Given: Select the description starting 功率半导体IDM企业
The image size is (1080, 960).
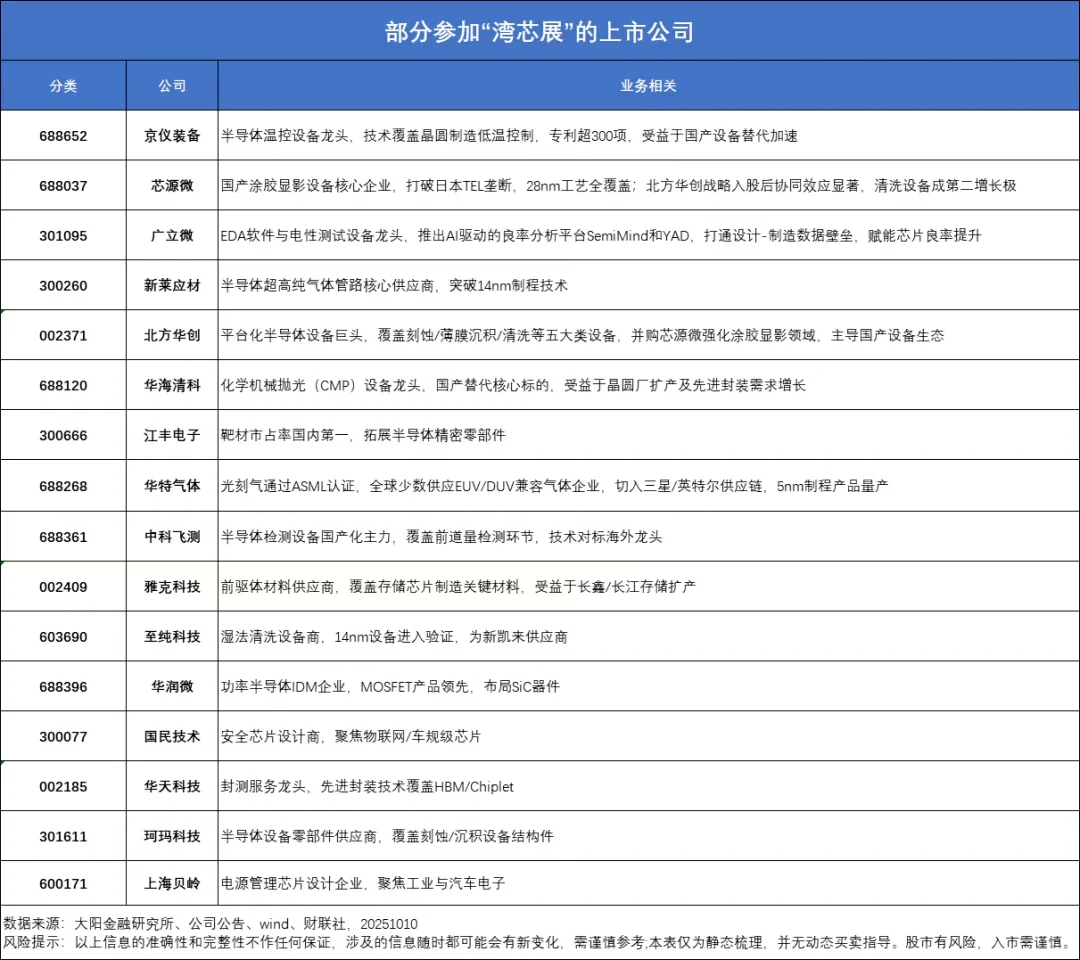Looking at the screenshot, I should pos(391,687).
